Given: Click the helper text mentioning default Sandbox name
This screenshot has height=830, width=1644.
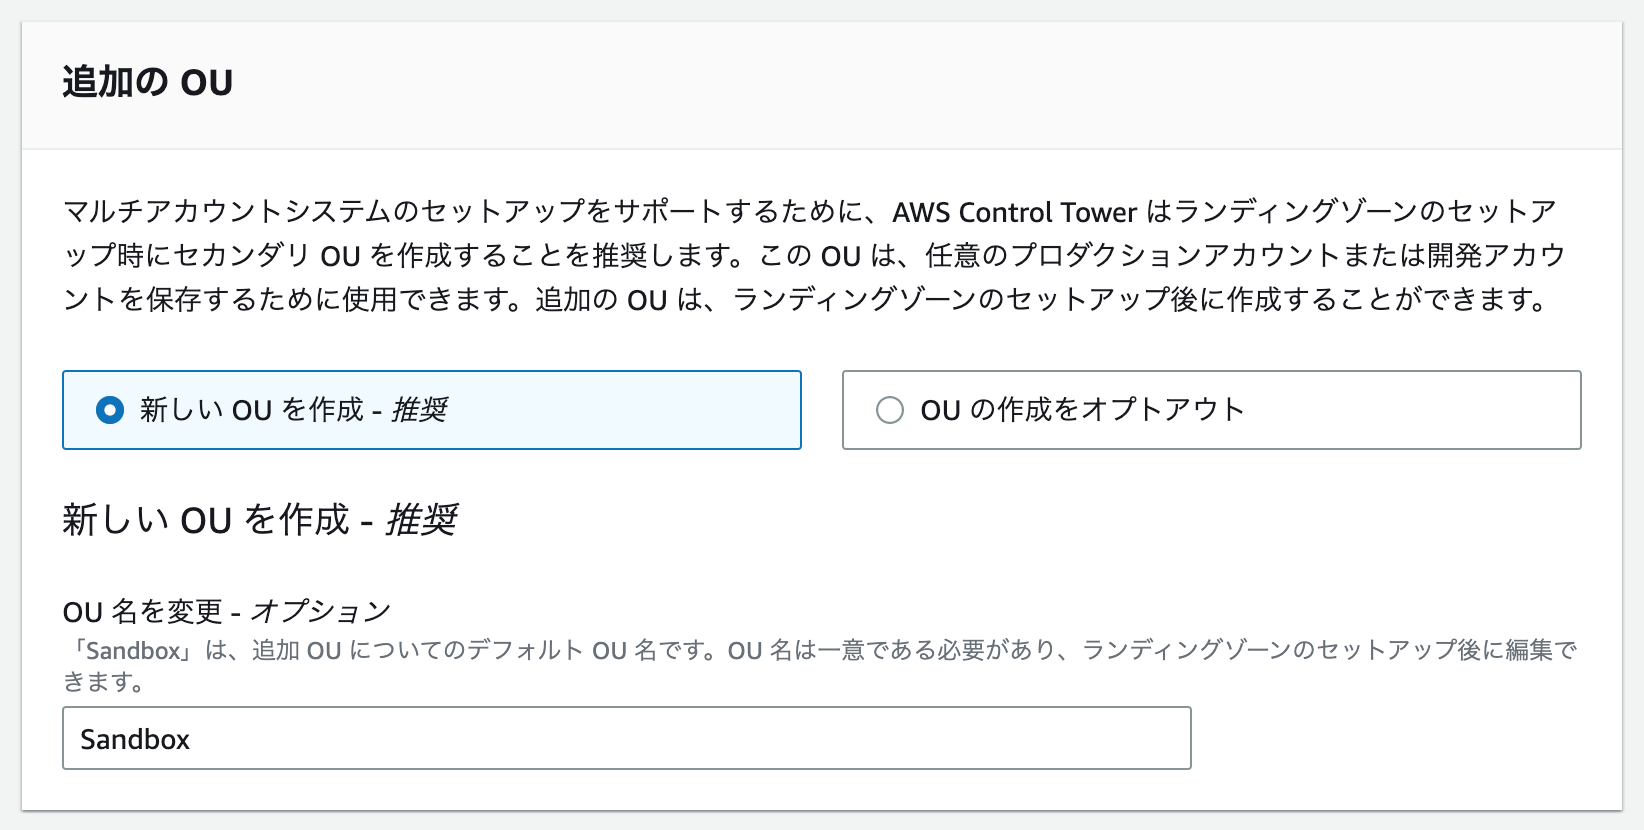Looking at the screenshot, I should point(800,650).
